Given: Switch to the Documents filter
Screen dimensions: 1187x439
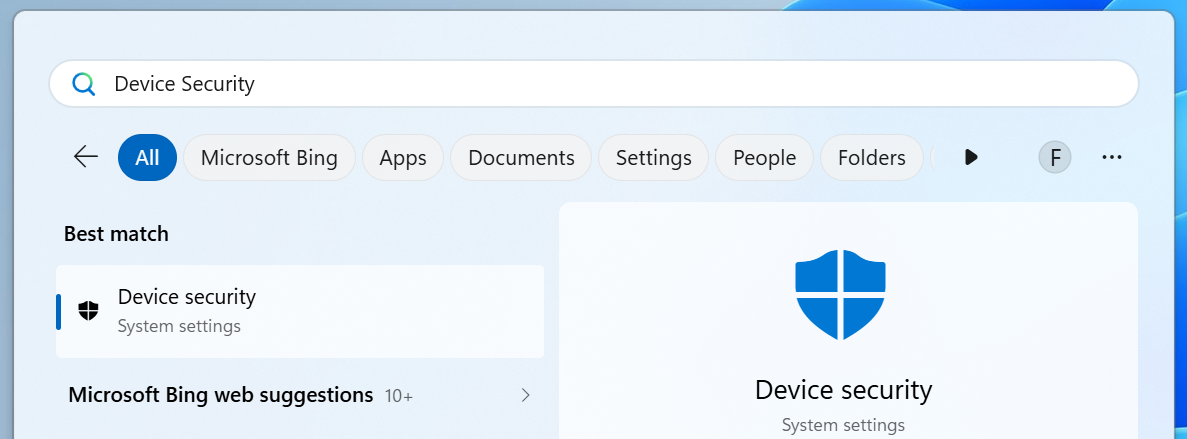Looking at the screenshot, I should [521, 157].
